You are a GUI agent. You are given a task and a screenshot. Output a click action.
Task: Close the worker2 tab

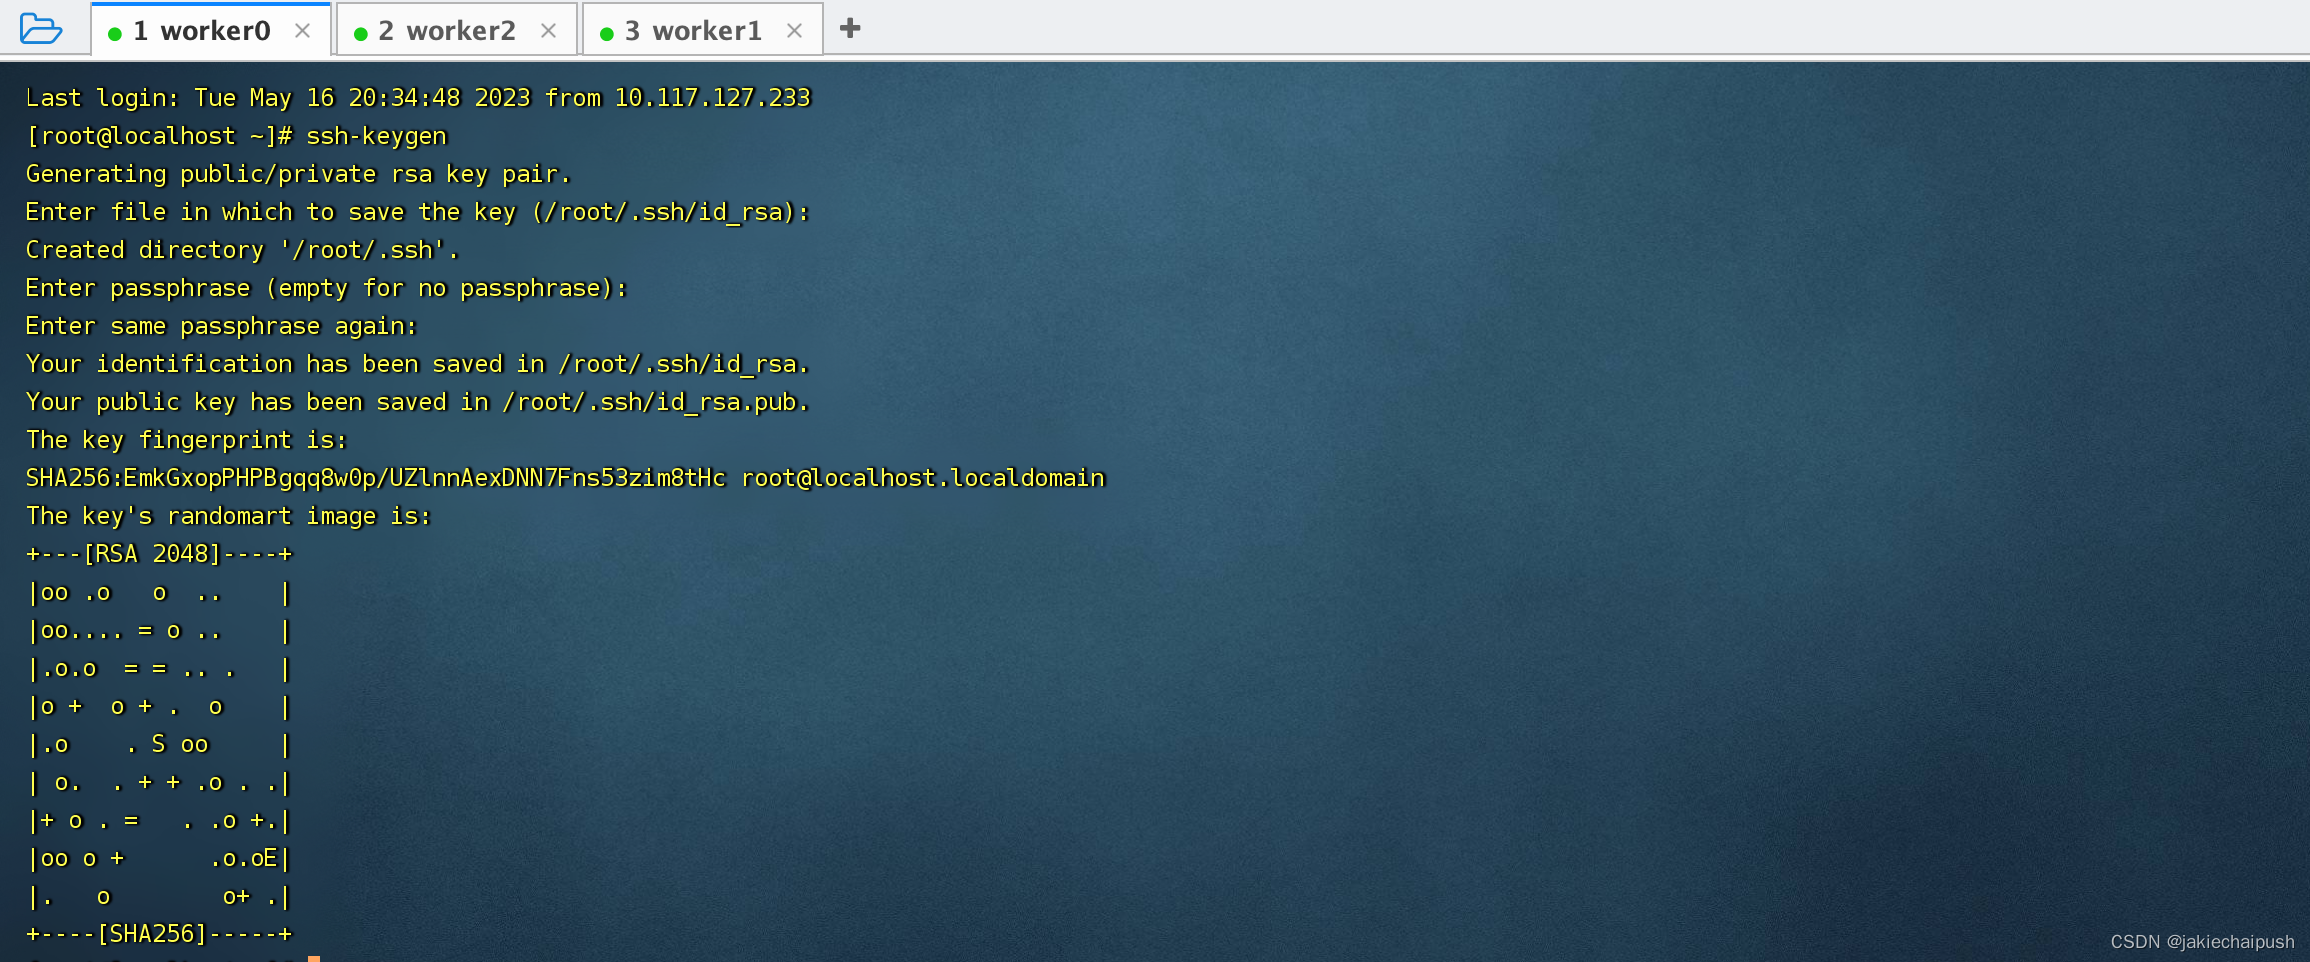[548, 31]
